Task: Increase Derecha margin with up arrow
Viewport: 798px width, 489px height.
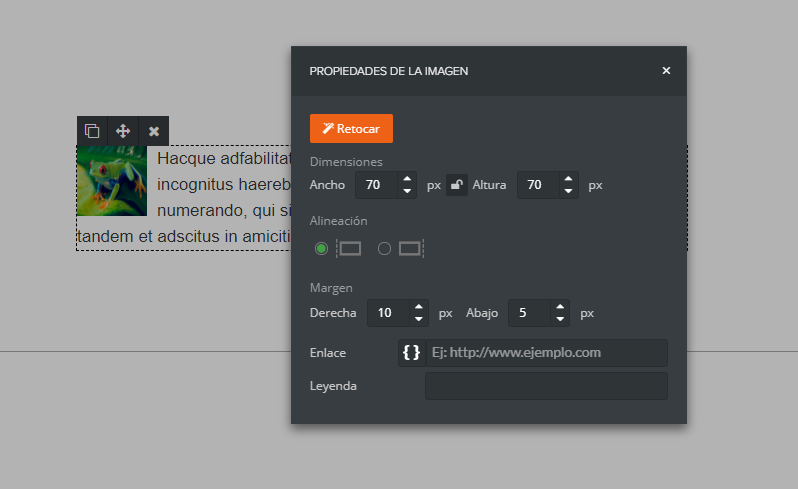Action: point(418,307)
